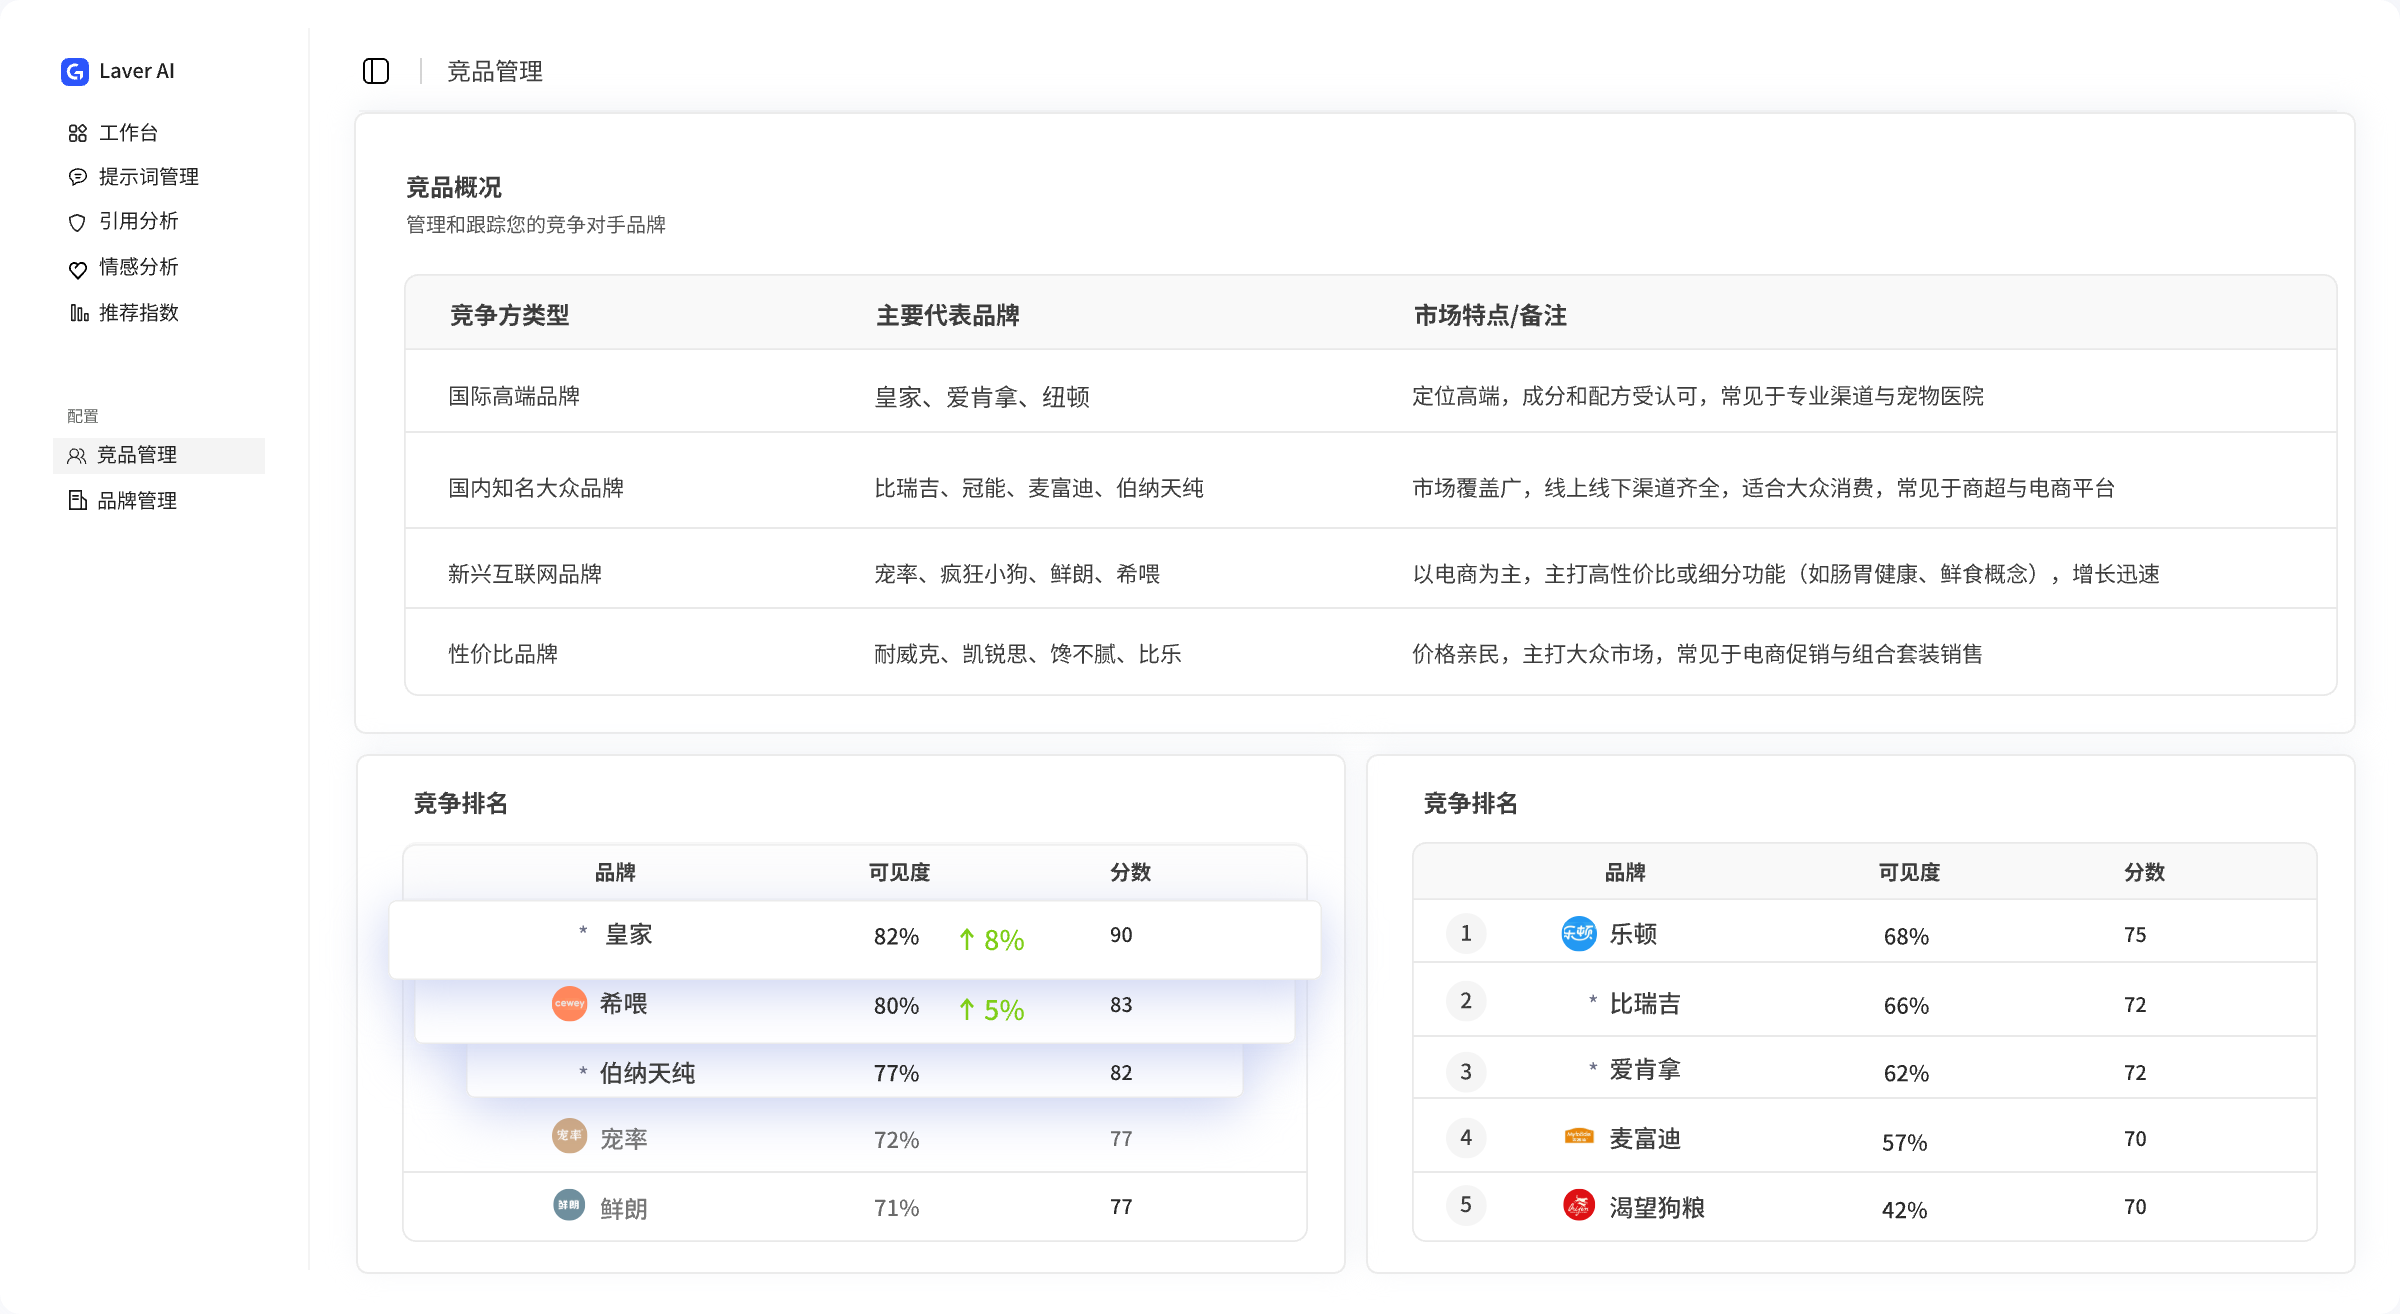
Task: Click the Laver AI logo icon
Action: tap(75, 71)
